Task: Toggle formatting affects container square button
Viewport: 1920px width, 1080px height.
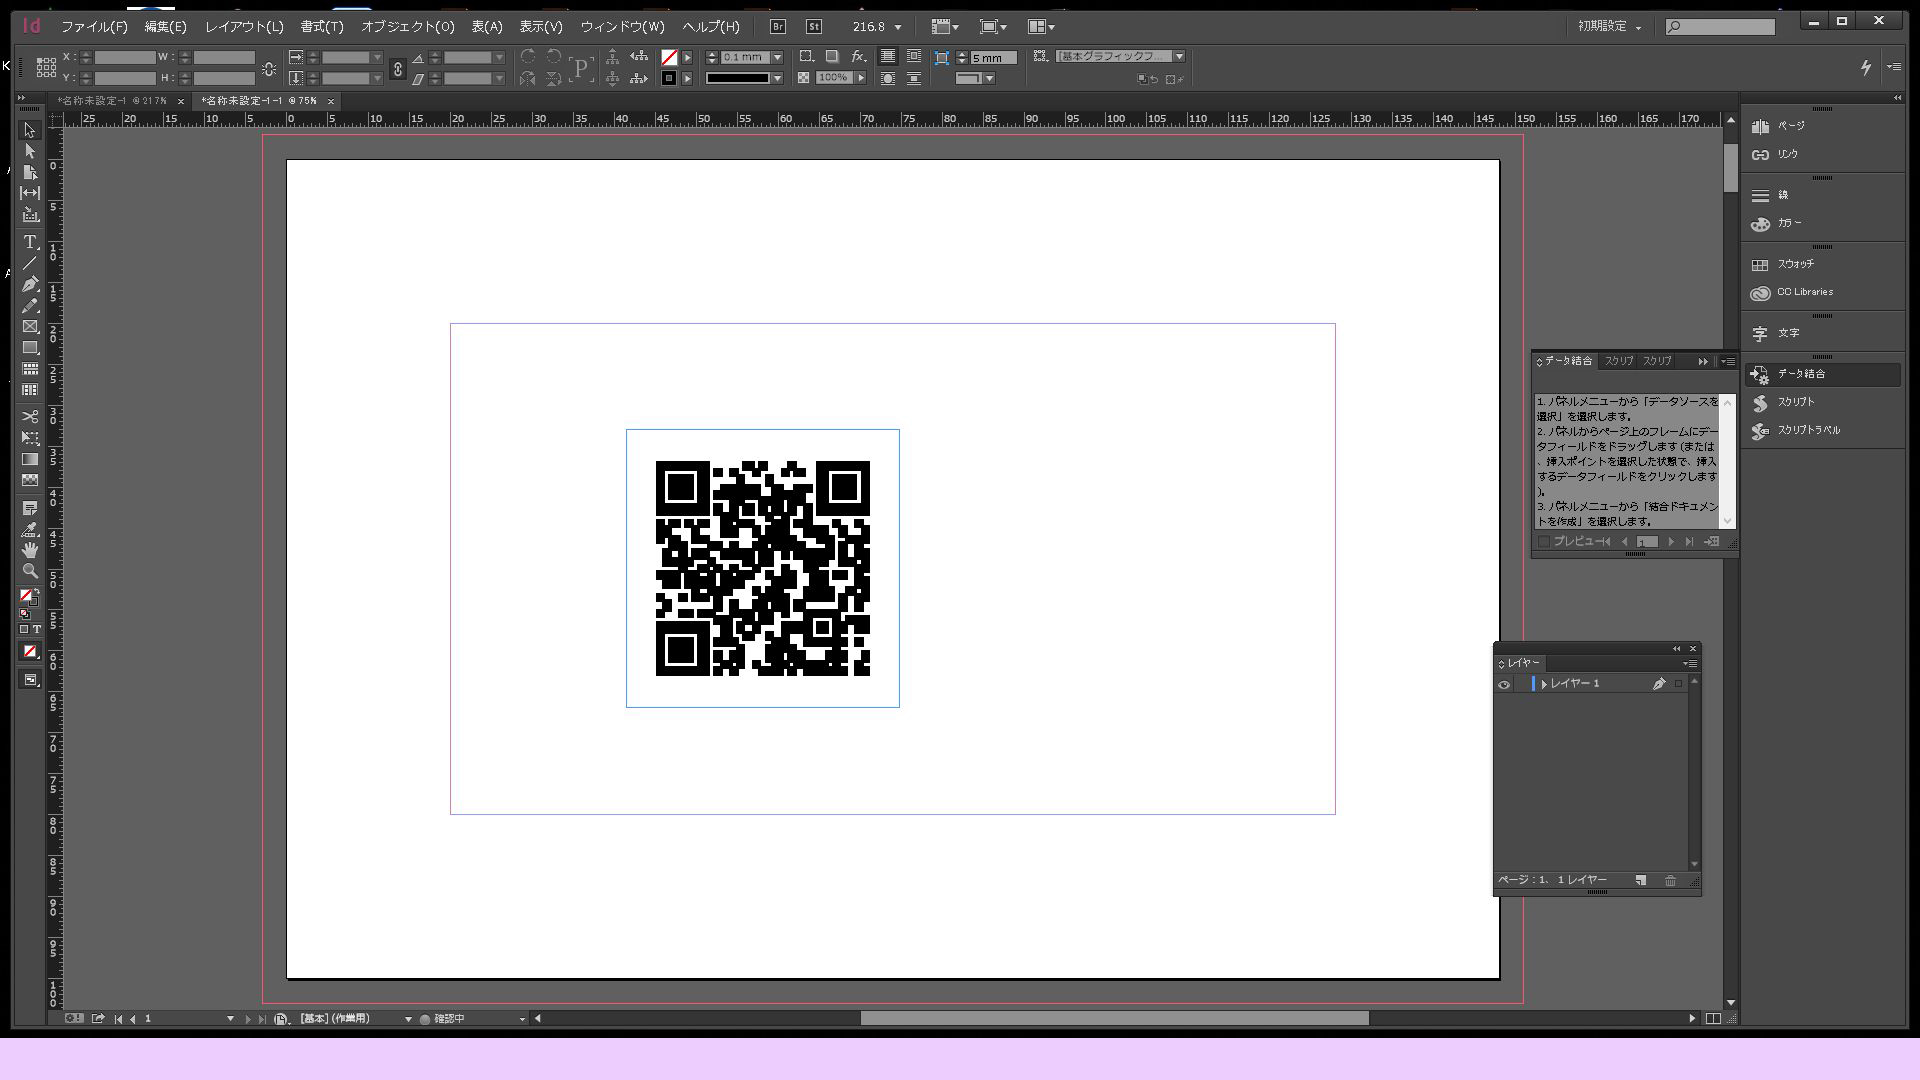Action: 24,629
